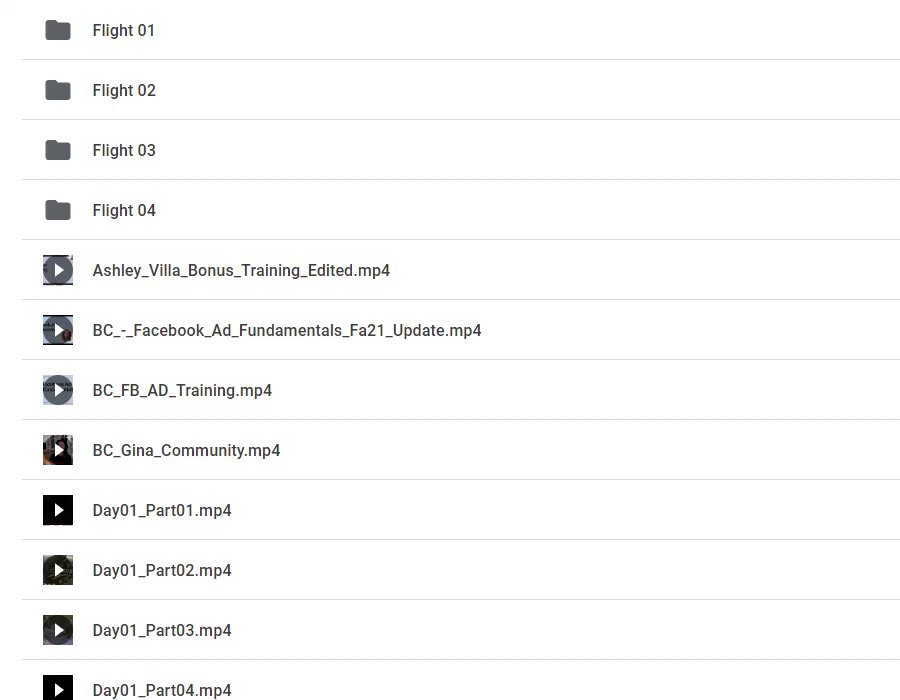The width and height of the screenshot is (900, 700).
Task: Open the BC_Gina_Community.mp4 file name
Action: [186, 450]
